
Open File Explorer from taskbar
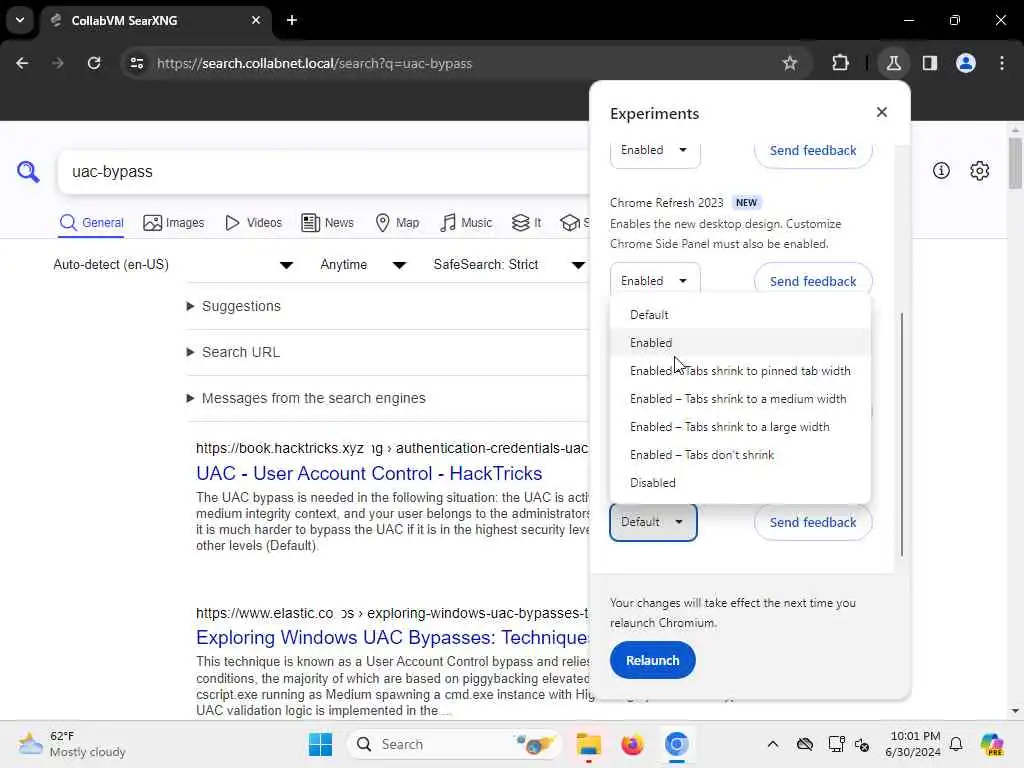588,744
